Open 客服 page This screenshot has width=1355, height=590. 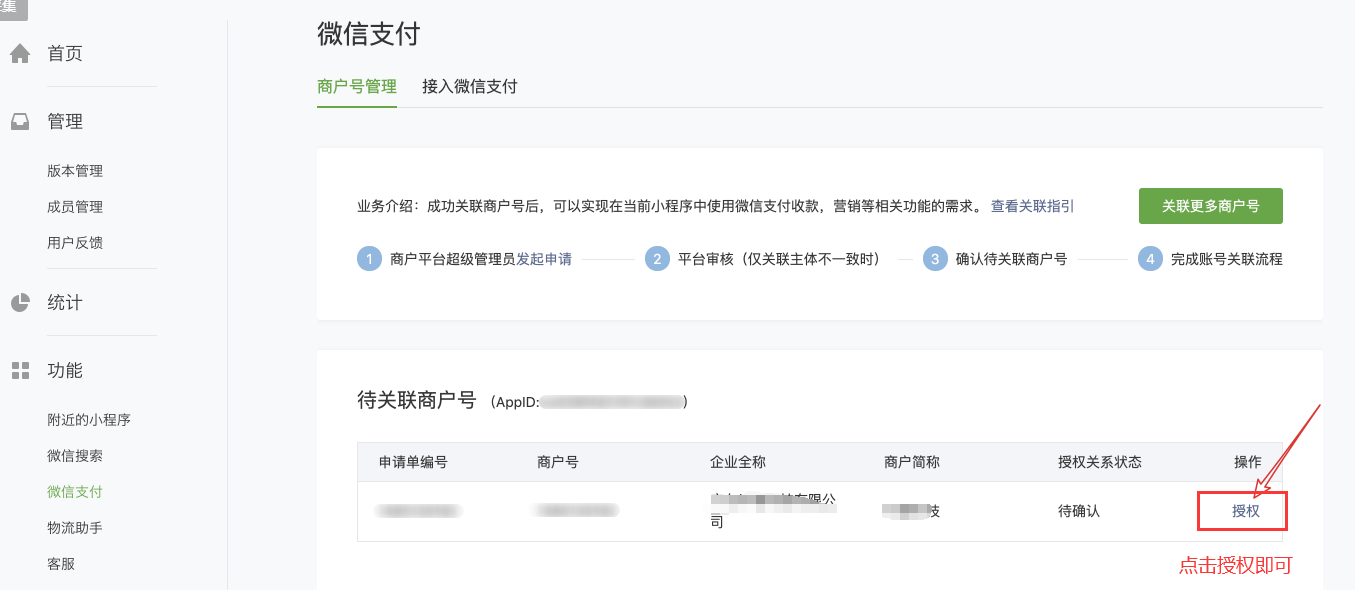[61, 564]
